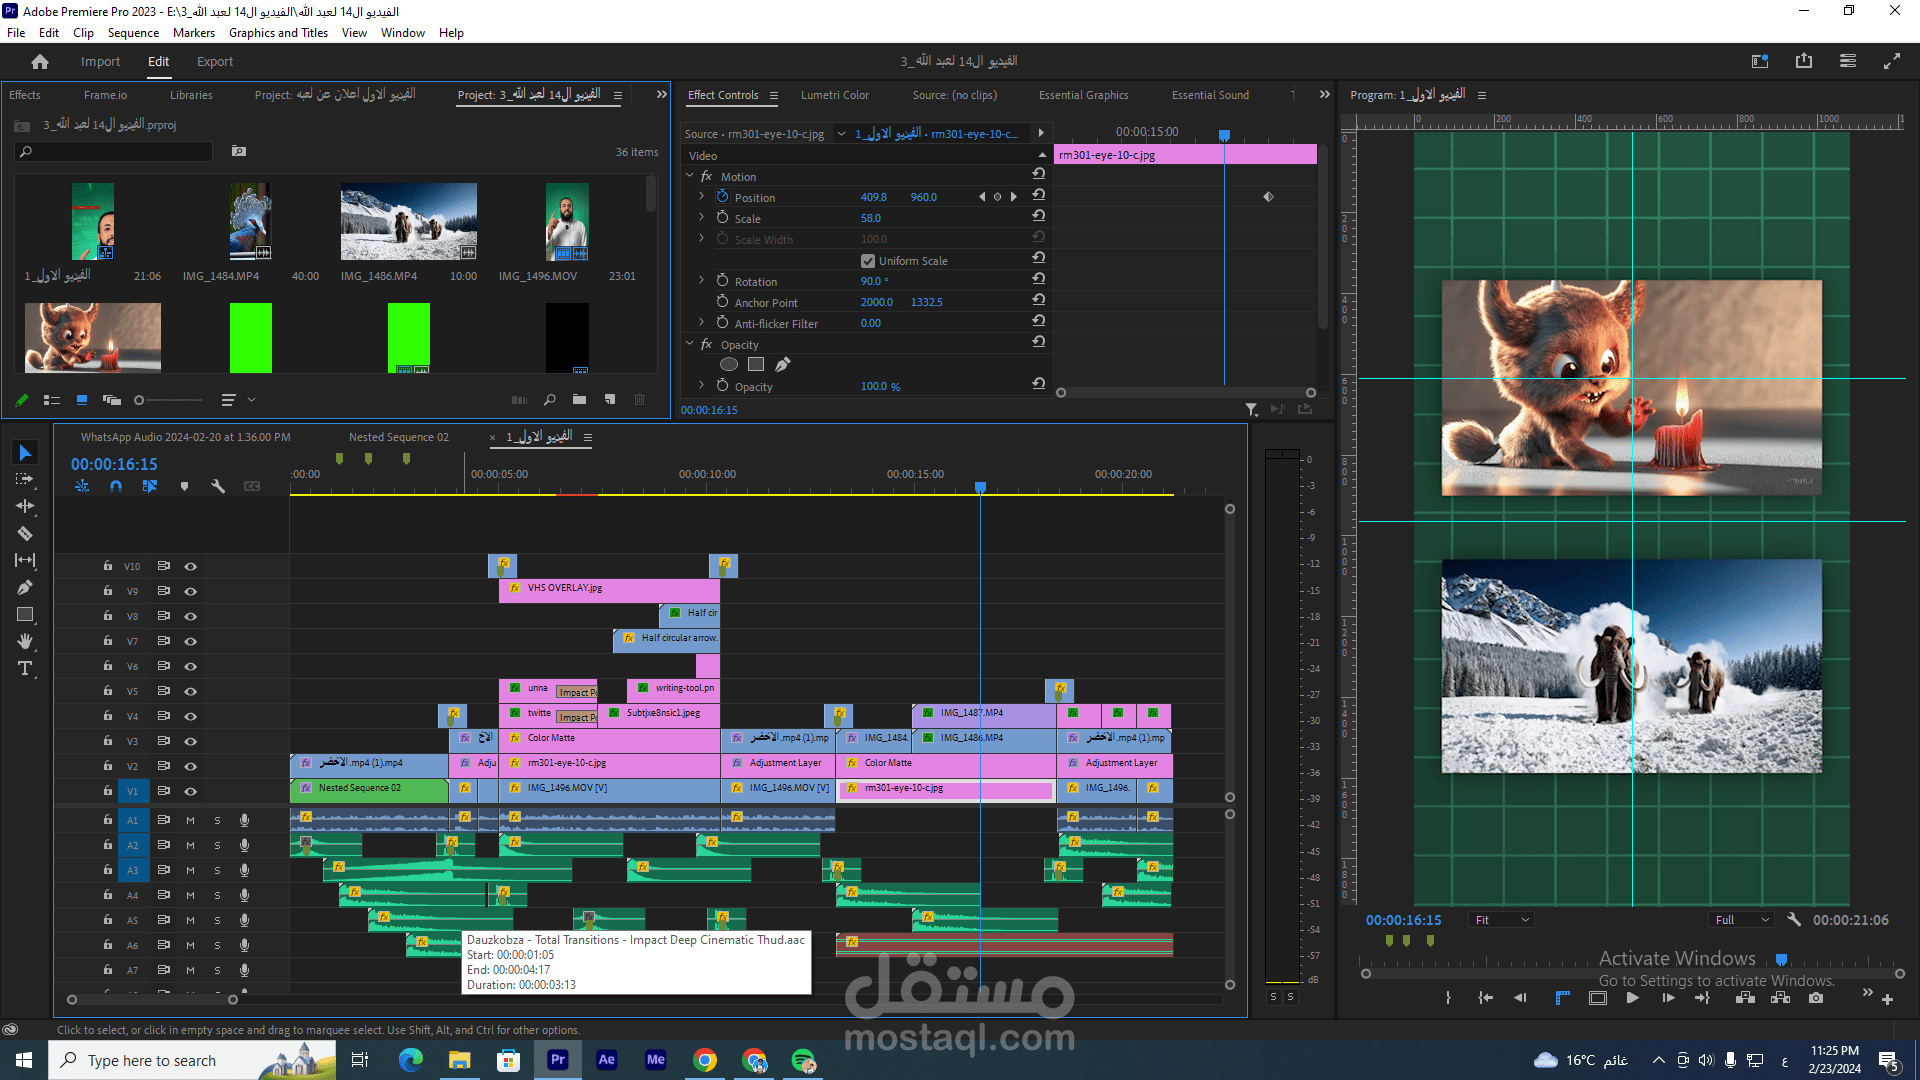Mute audio track A1
This screenshot has width=1920, height=1080.
point(190,820)
